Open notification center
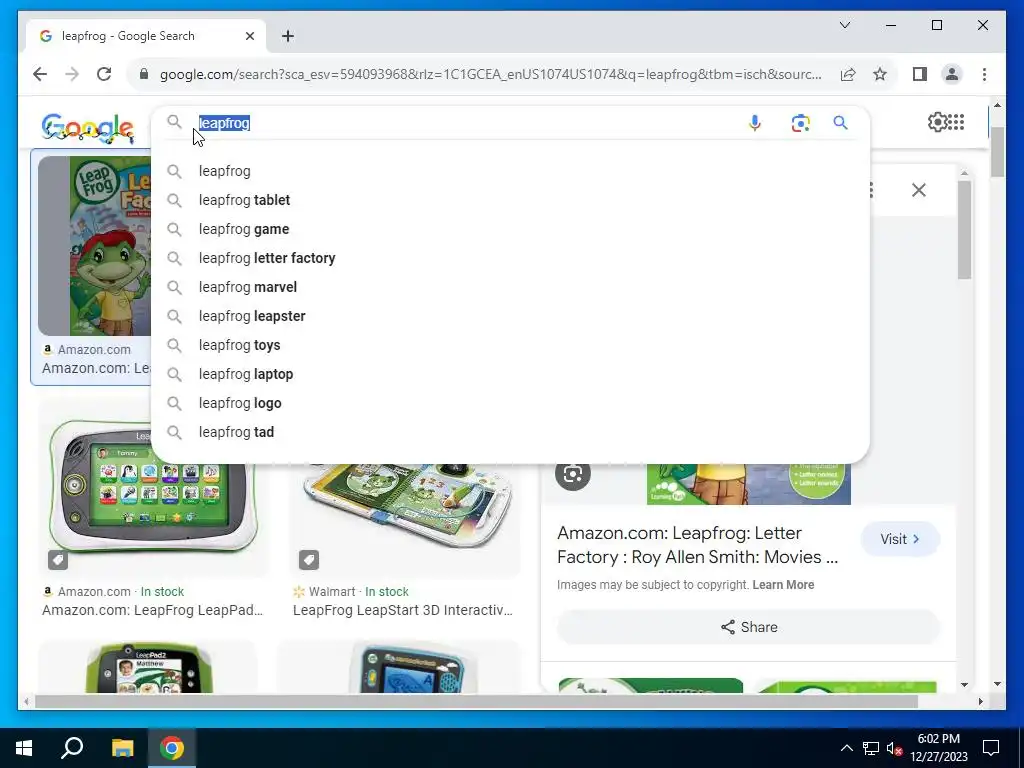Viewport: 1024px width, 768px height. click(x=991, y=748)
